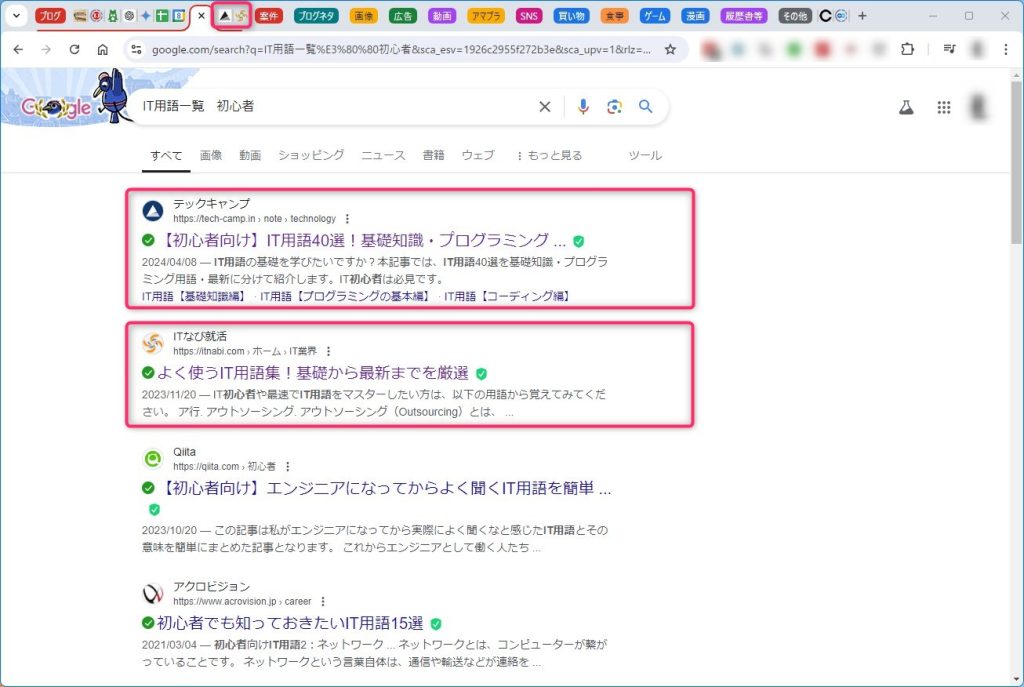Open the IT用語【コーディング編】 sitelink

click(x=507, y=296)
